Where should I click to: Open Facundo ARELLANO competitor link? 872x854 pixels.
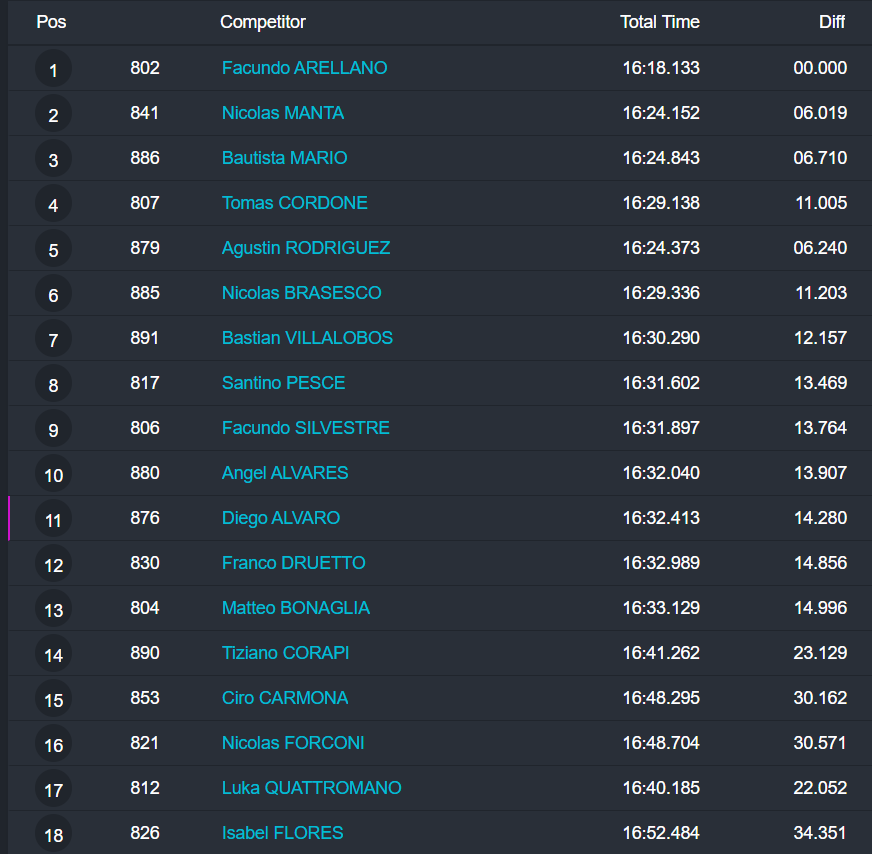pos(304,68)
